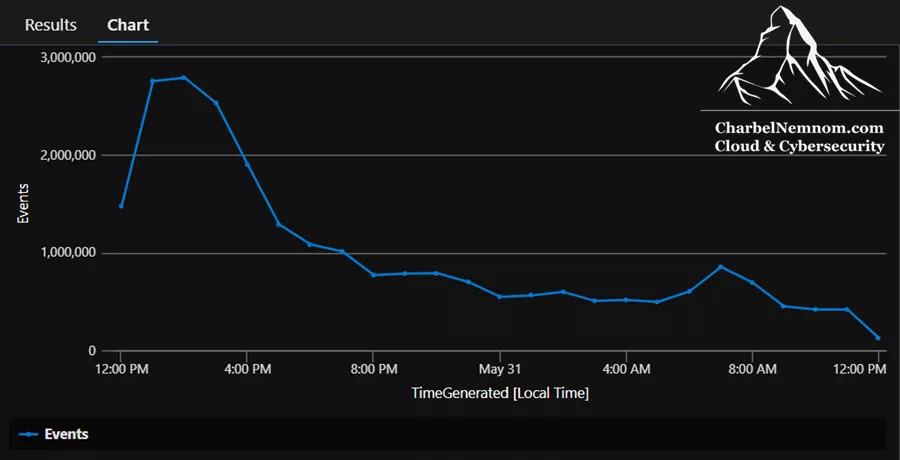
Task: Open the CharbelNemnom.com link text
Action: coord(799,127)
